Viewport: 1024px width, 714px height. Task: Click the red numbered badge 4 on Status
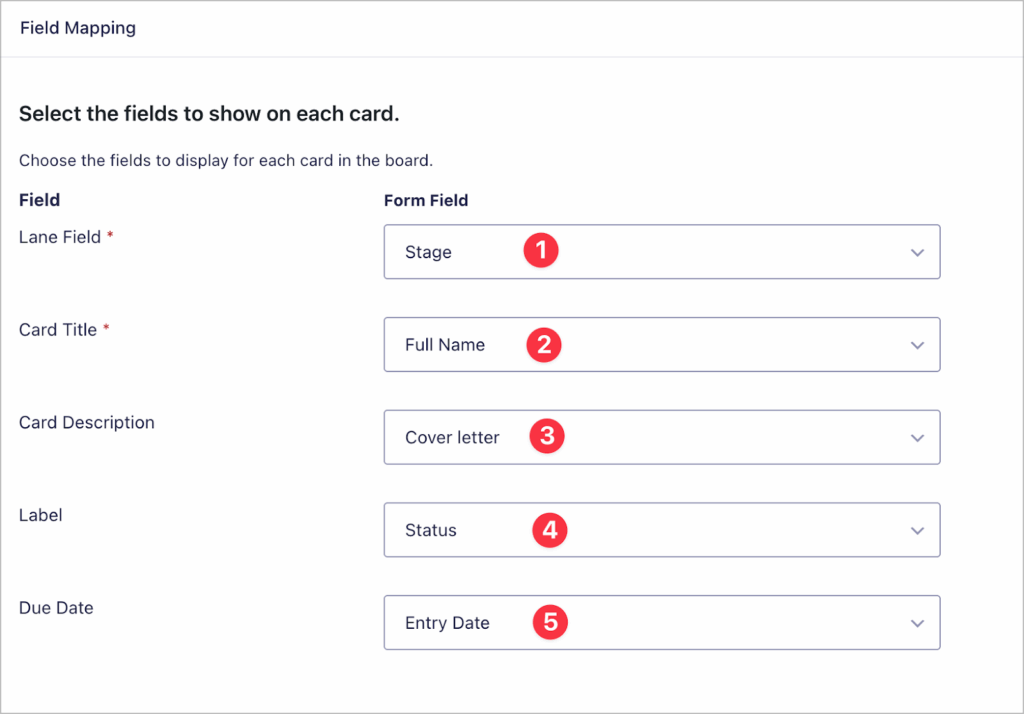point(549,530)
